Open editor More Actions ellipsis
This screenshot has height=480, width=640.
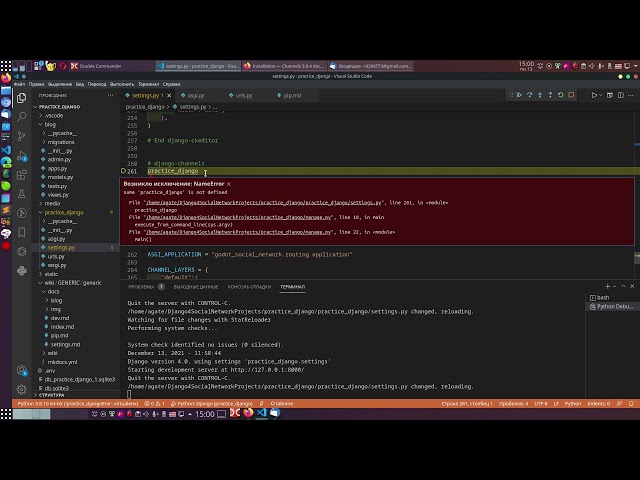[631, 95]
